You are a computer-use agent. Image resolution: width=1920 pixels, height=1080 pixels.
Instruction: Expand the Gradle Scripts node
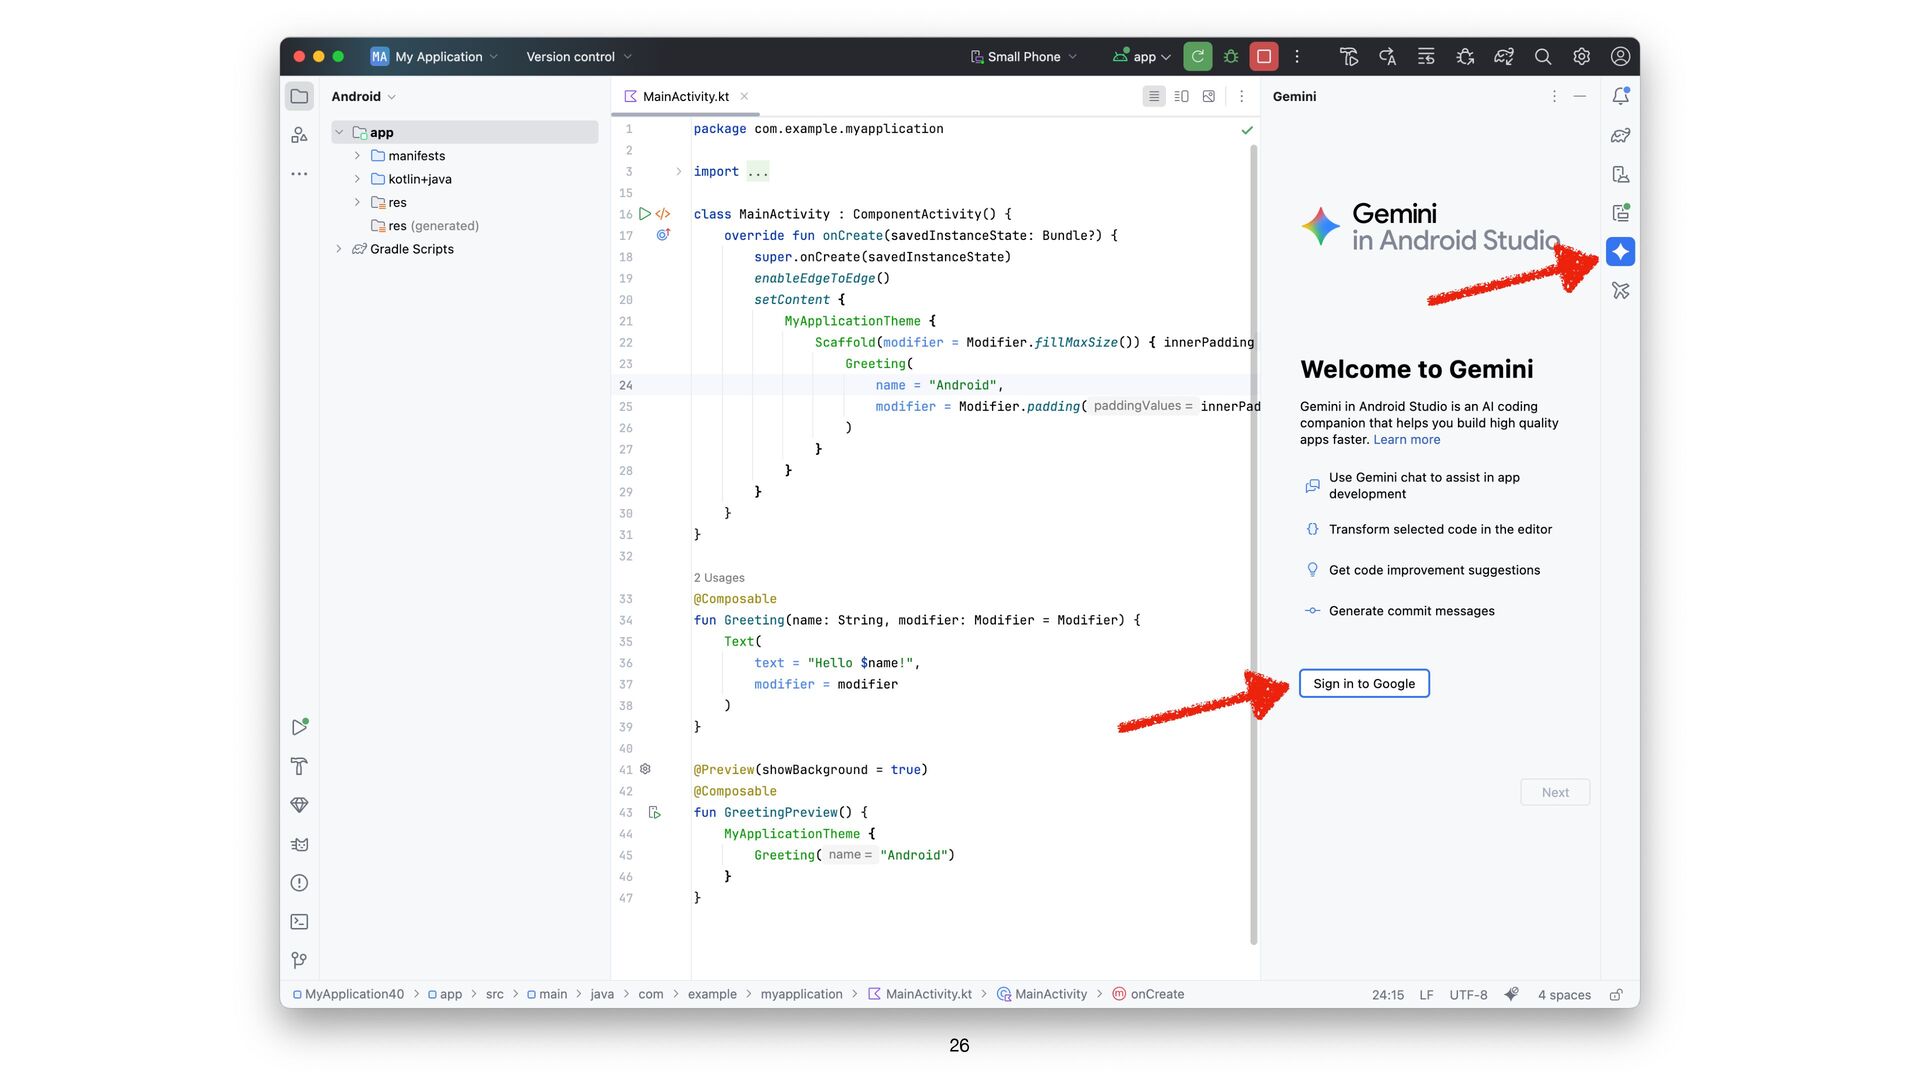(x=339, y=249)
